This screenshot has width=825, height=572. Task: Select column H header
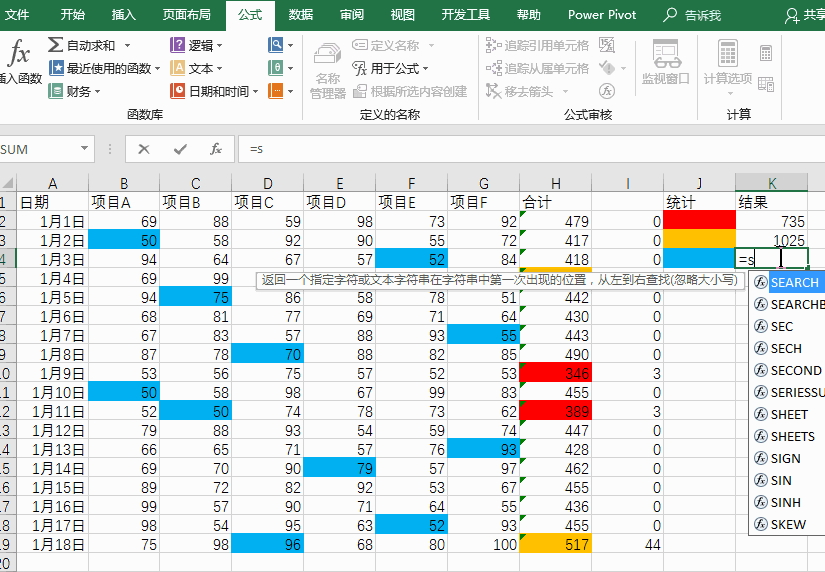(x=556, y=183)
